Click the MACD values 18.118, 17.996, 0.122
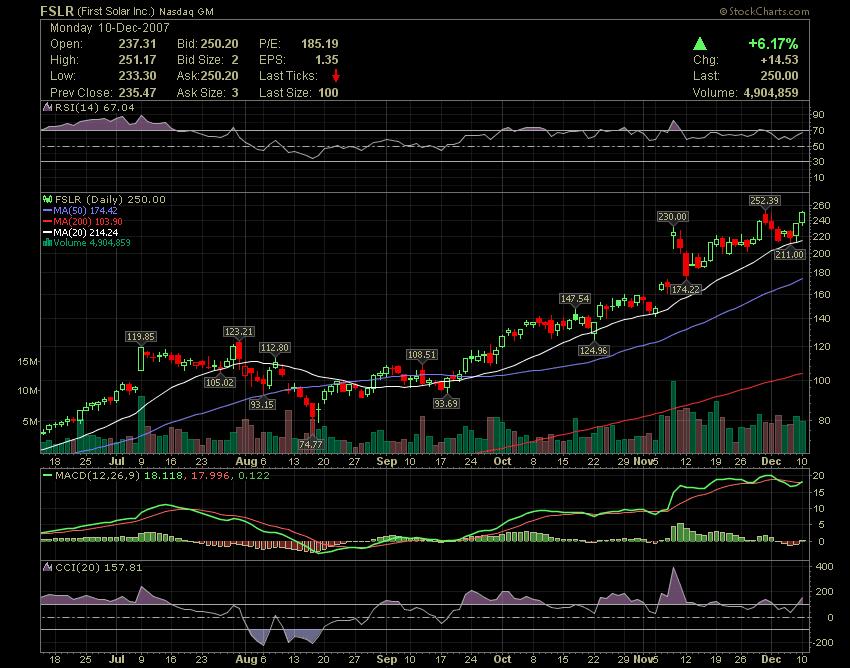This screenshot has height=668, width=850. coord(207,476)
